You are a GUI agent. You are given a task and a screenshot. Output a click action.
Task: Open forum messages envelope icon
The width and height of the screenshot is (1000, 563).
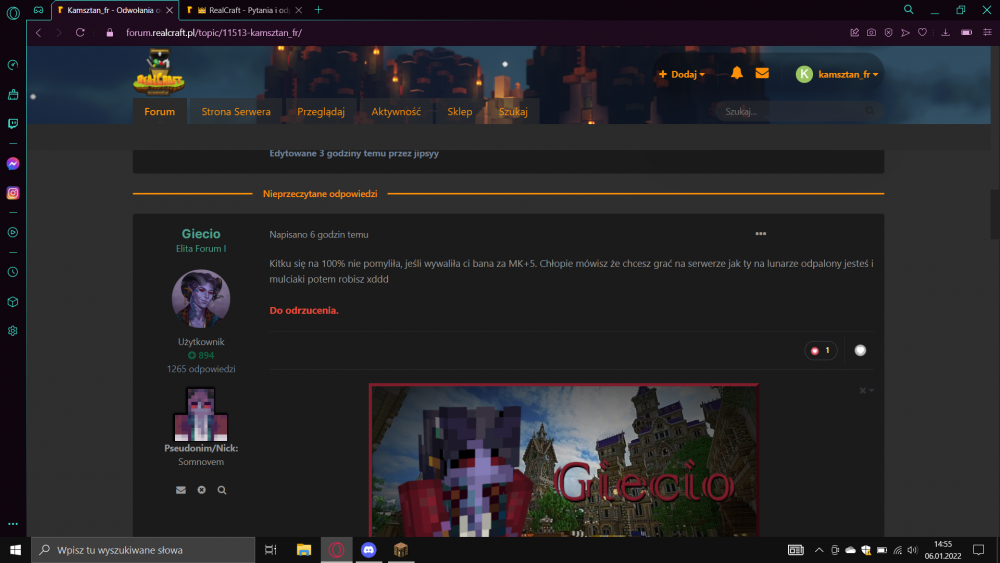pyautogui.click(x=762, y=73)
